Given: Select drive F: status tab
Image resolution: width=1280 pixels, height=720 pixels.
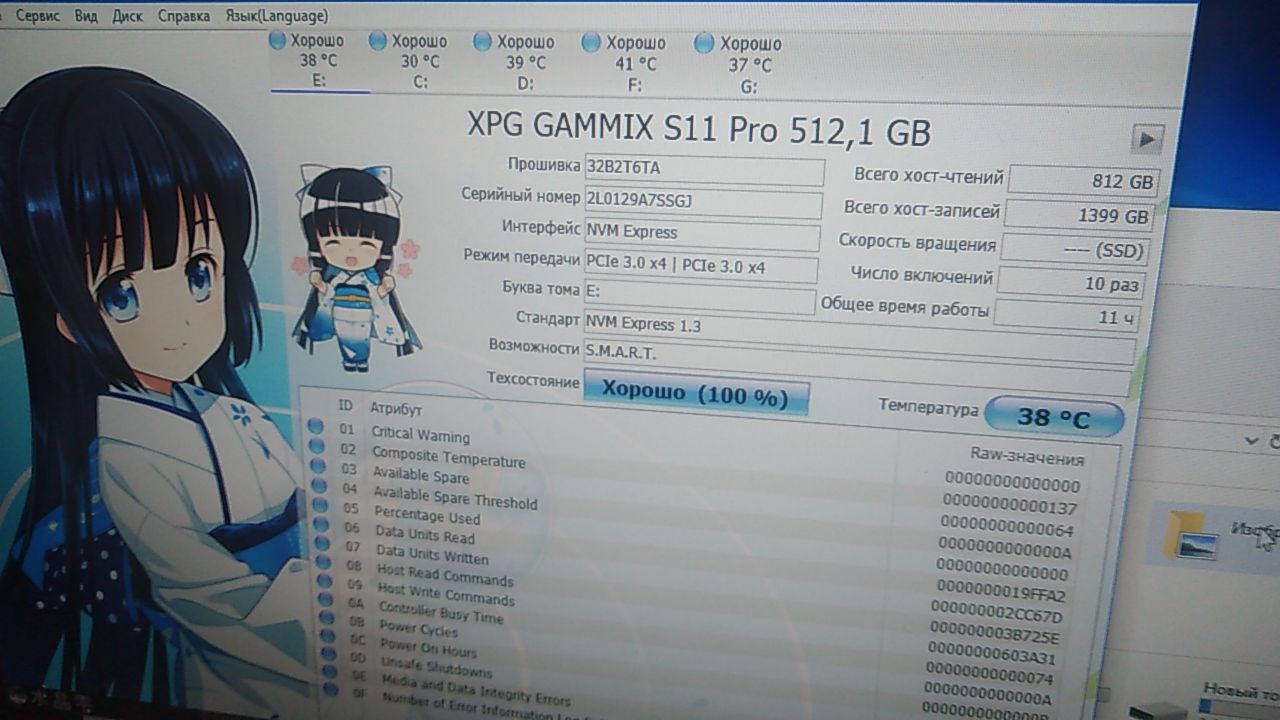Looking at the screenshot, I should [635, 64].
